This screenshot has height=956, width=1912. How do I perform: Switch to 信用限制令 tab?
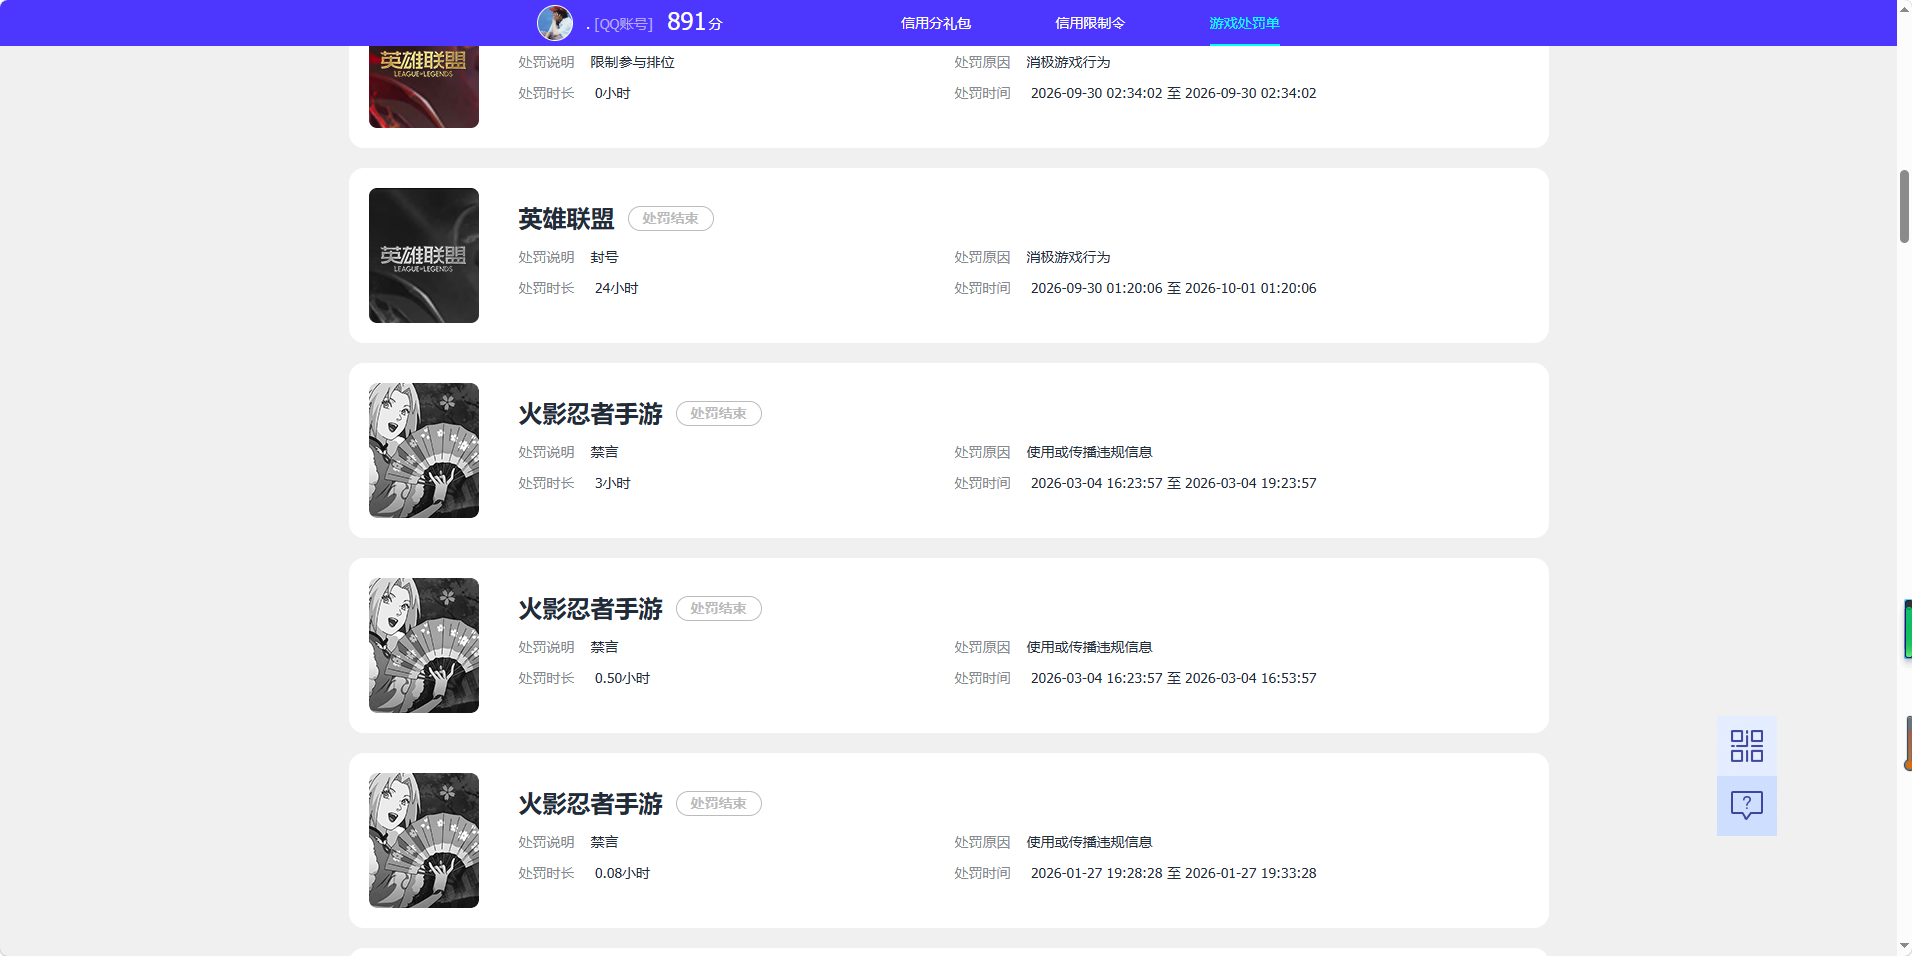(x=1090, y=23)
